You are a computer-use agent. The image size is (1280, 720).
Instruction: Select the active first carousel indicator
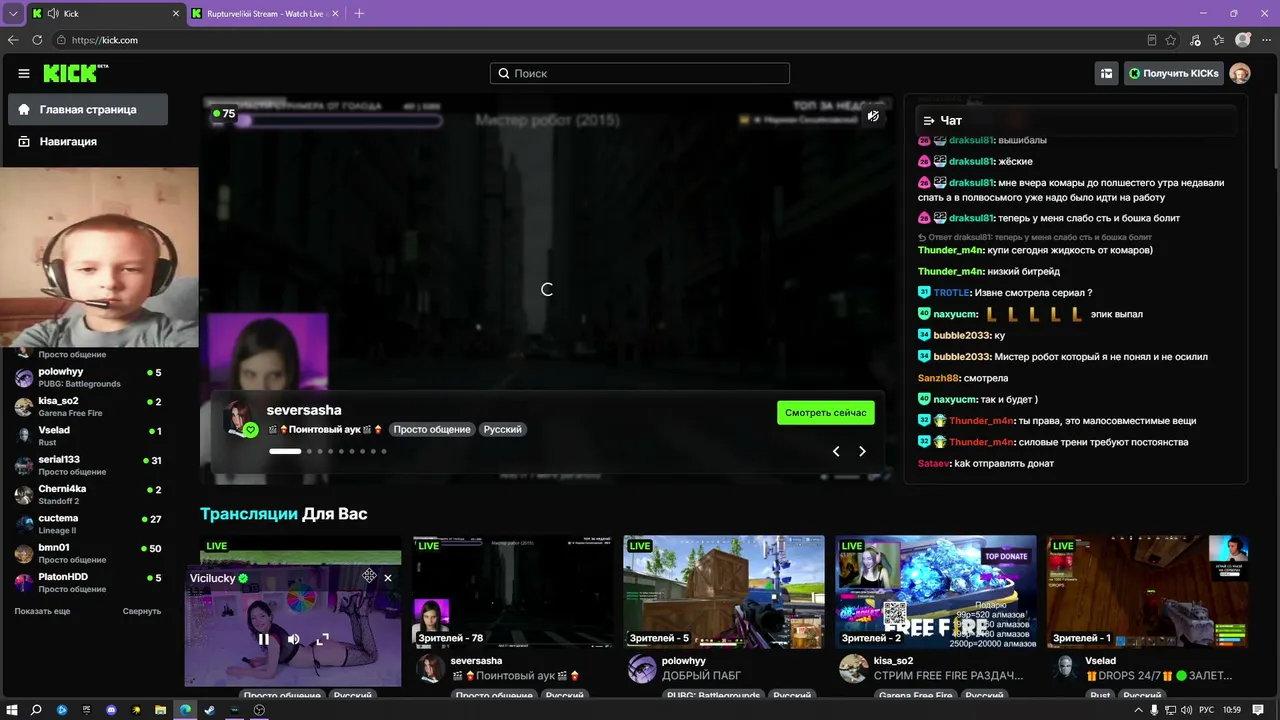pos(285,451)
